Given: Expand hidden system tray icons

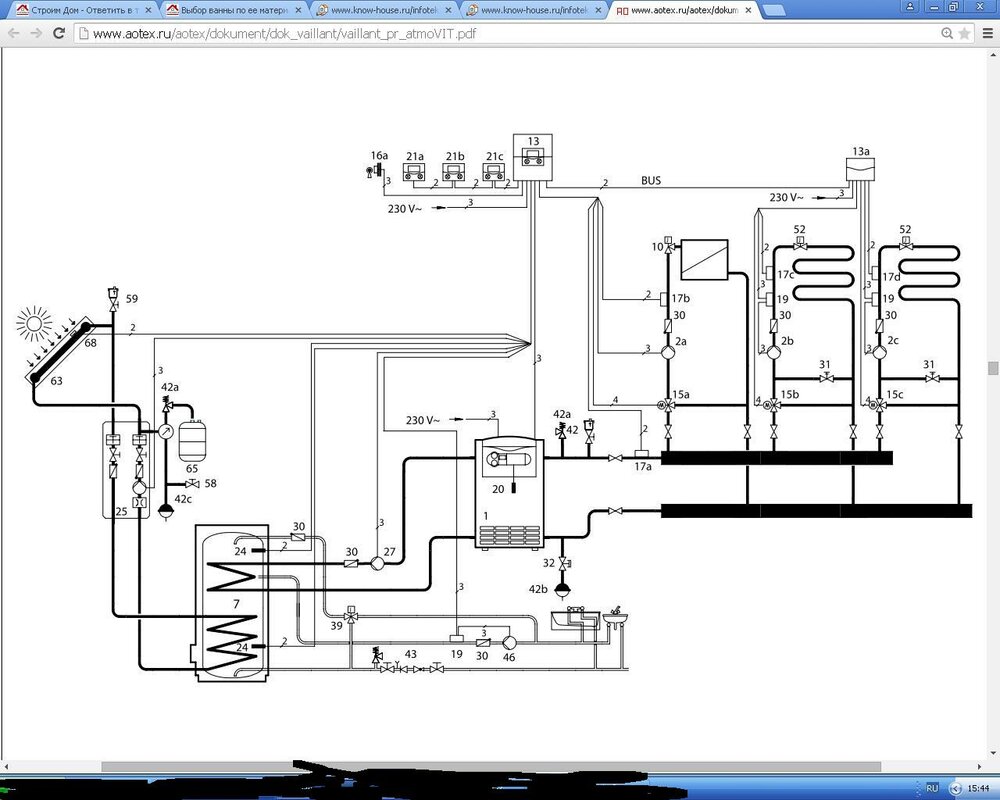Looking at the screenshot, I should click(953, 788).
